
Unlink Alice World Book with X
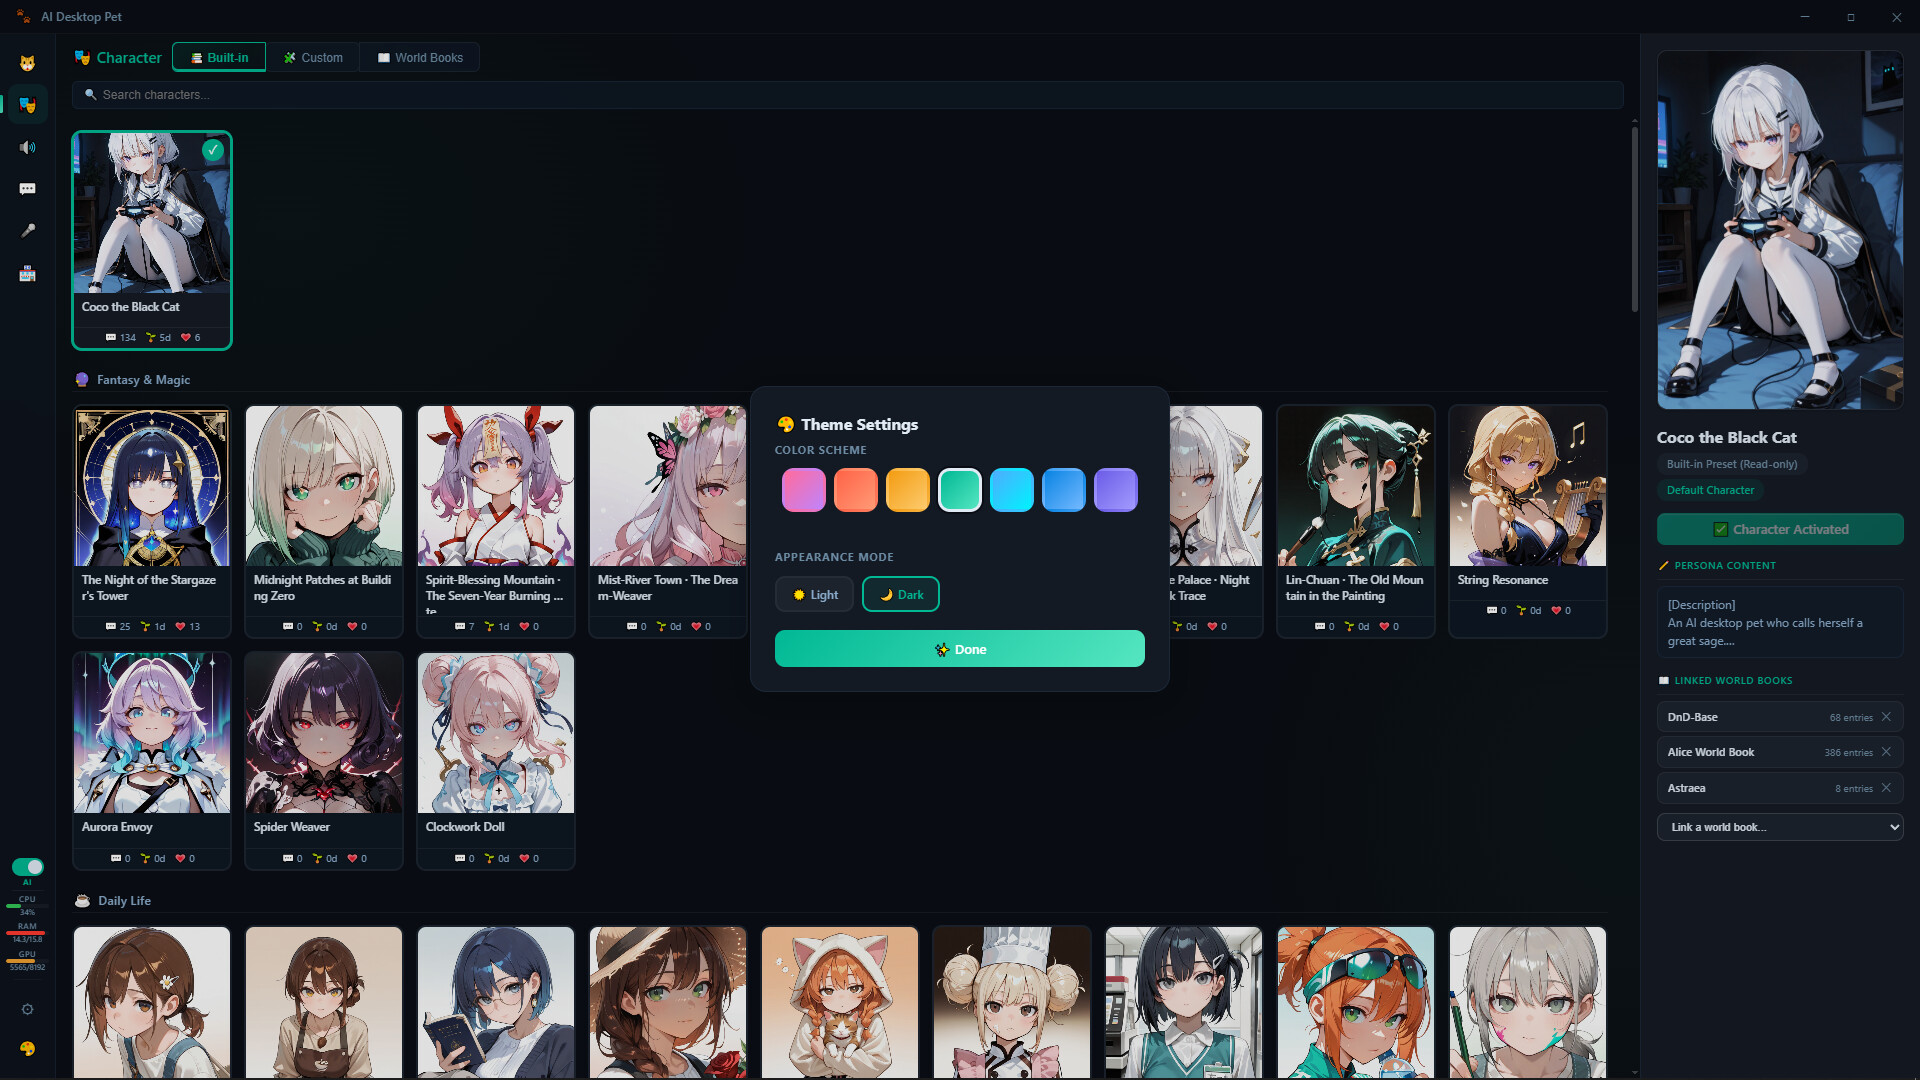1886,752
